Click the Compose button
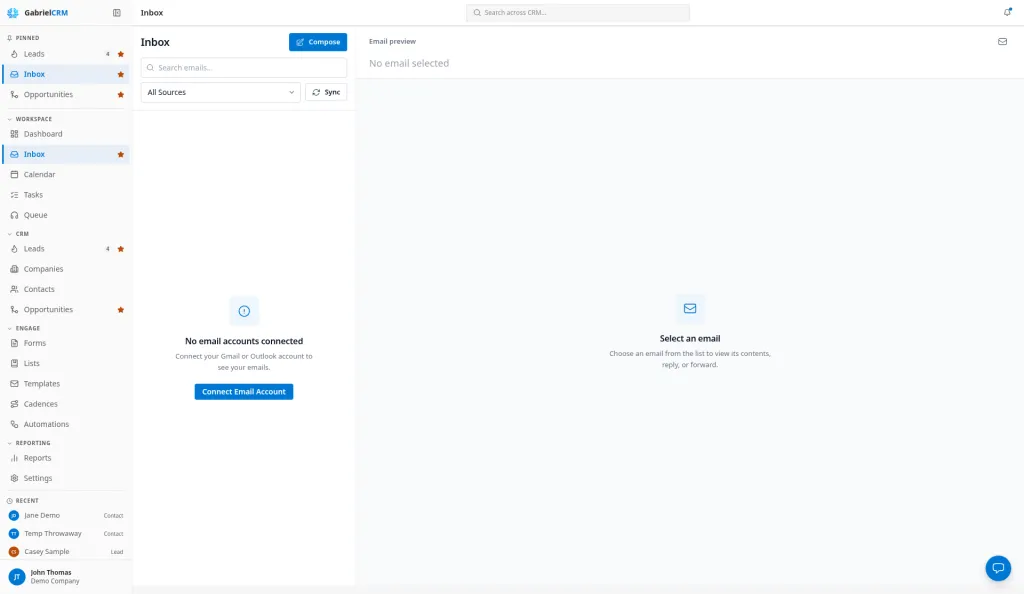1024x594 pixels. pyautogui.click(x=318, y=42)
